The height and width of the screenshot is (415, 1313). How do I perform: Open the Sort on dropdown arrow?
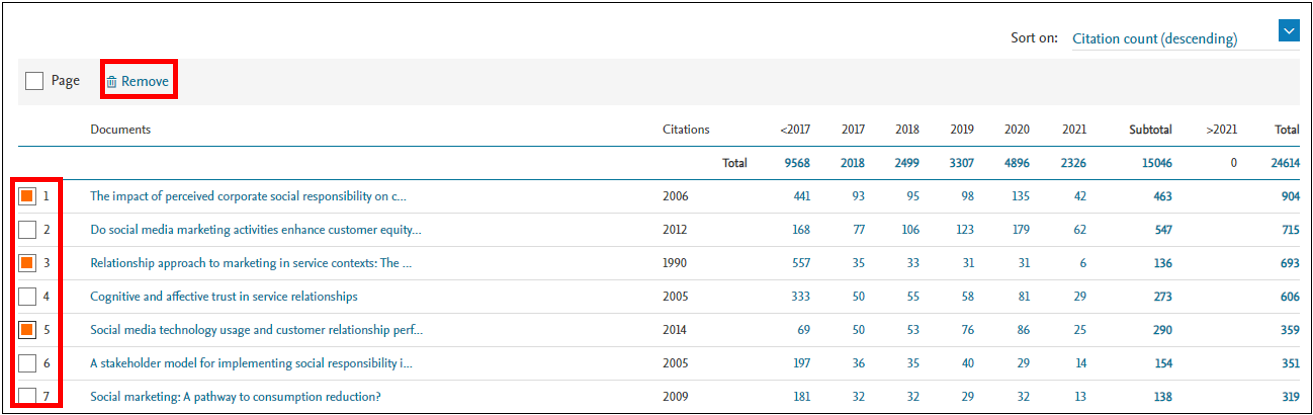click(x=1288, y=33)
